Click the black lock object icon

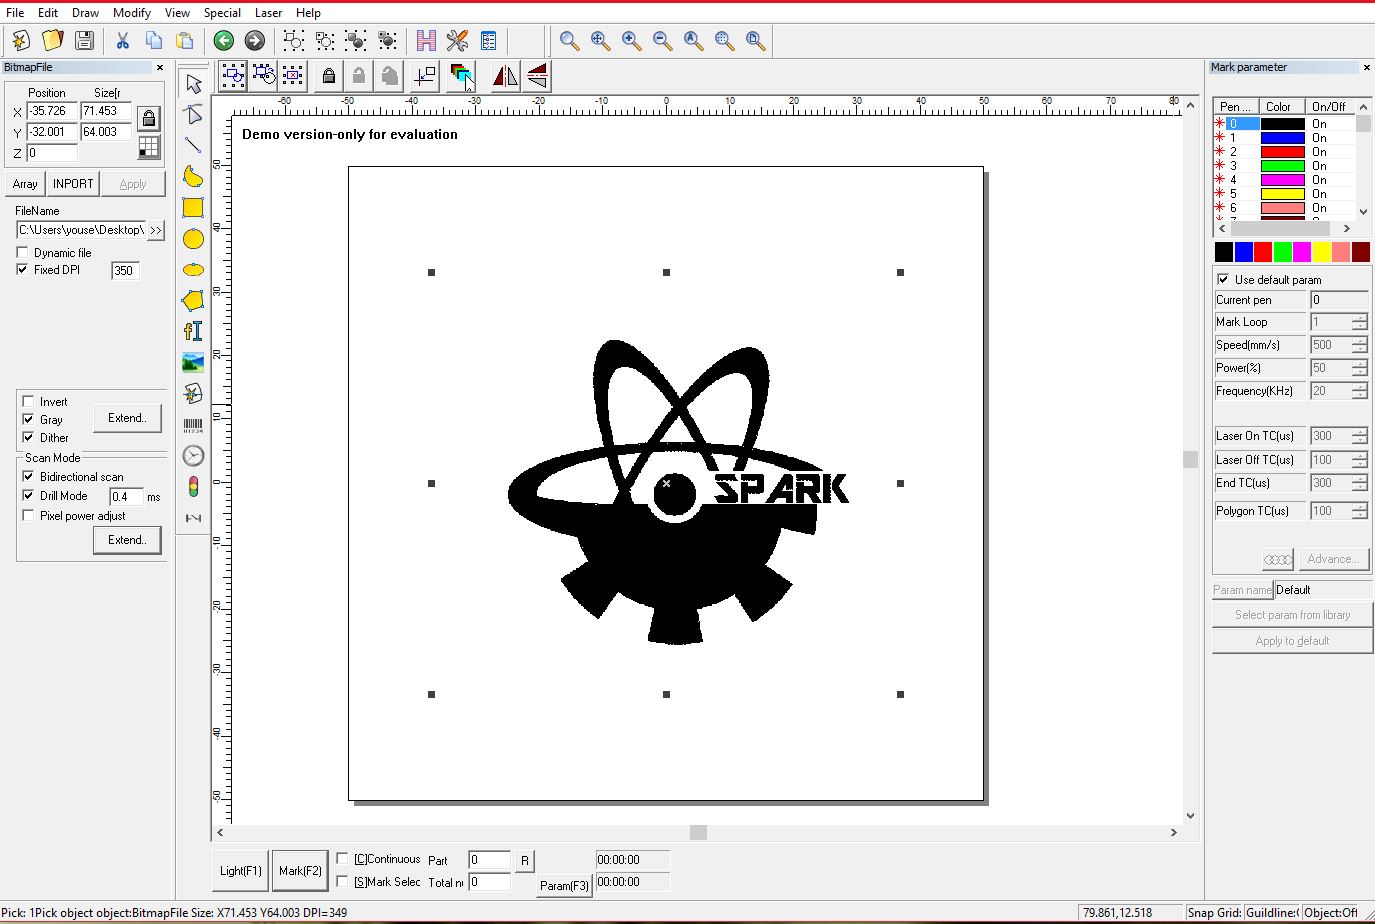click(328, 76)
